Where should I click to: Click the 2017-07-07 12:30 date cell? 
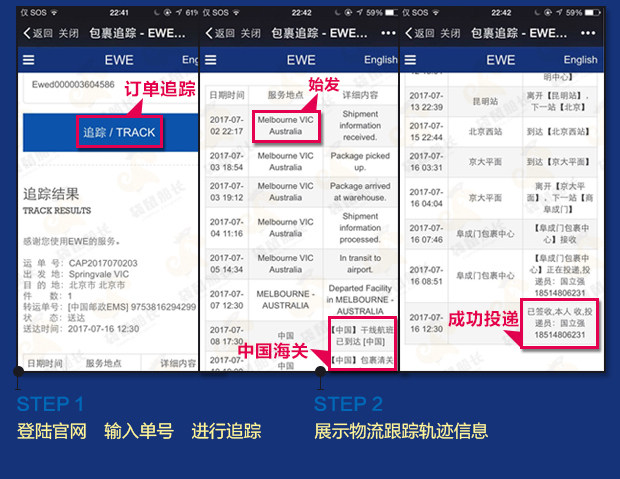coord(227,299)
